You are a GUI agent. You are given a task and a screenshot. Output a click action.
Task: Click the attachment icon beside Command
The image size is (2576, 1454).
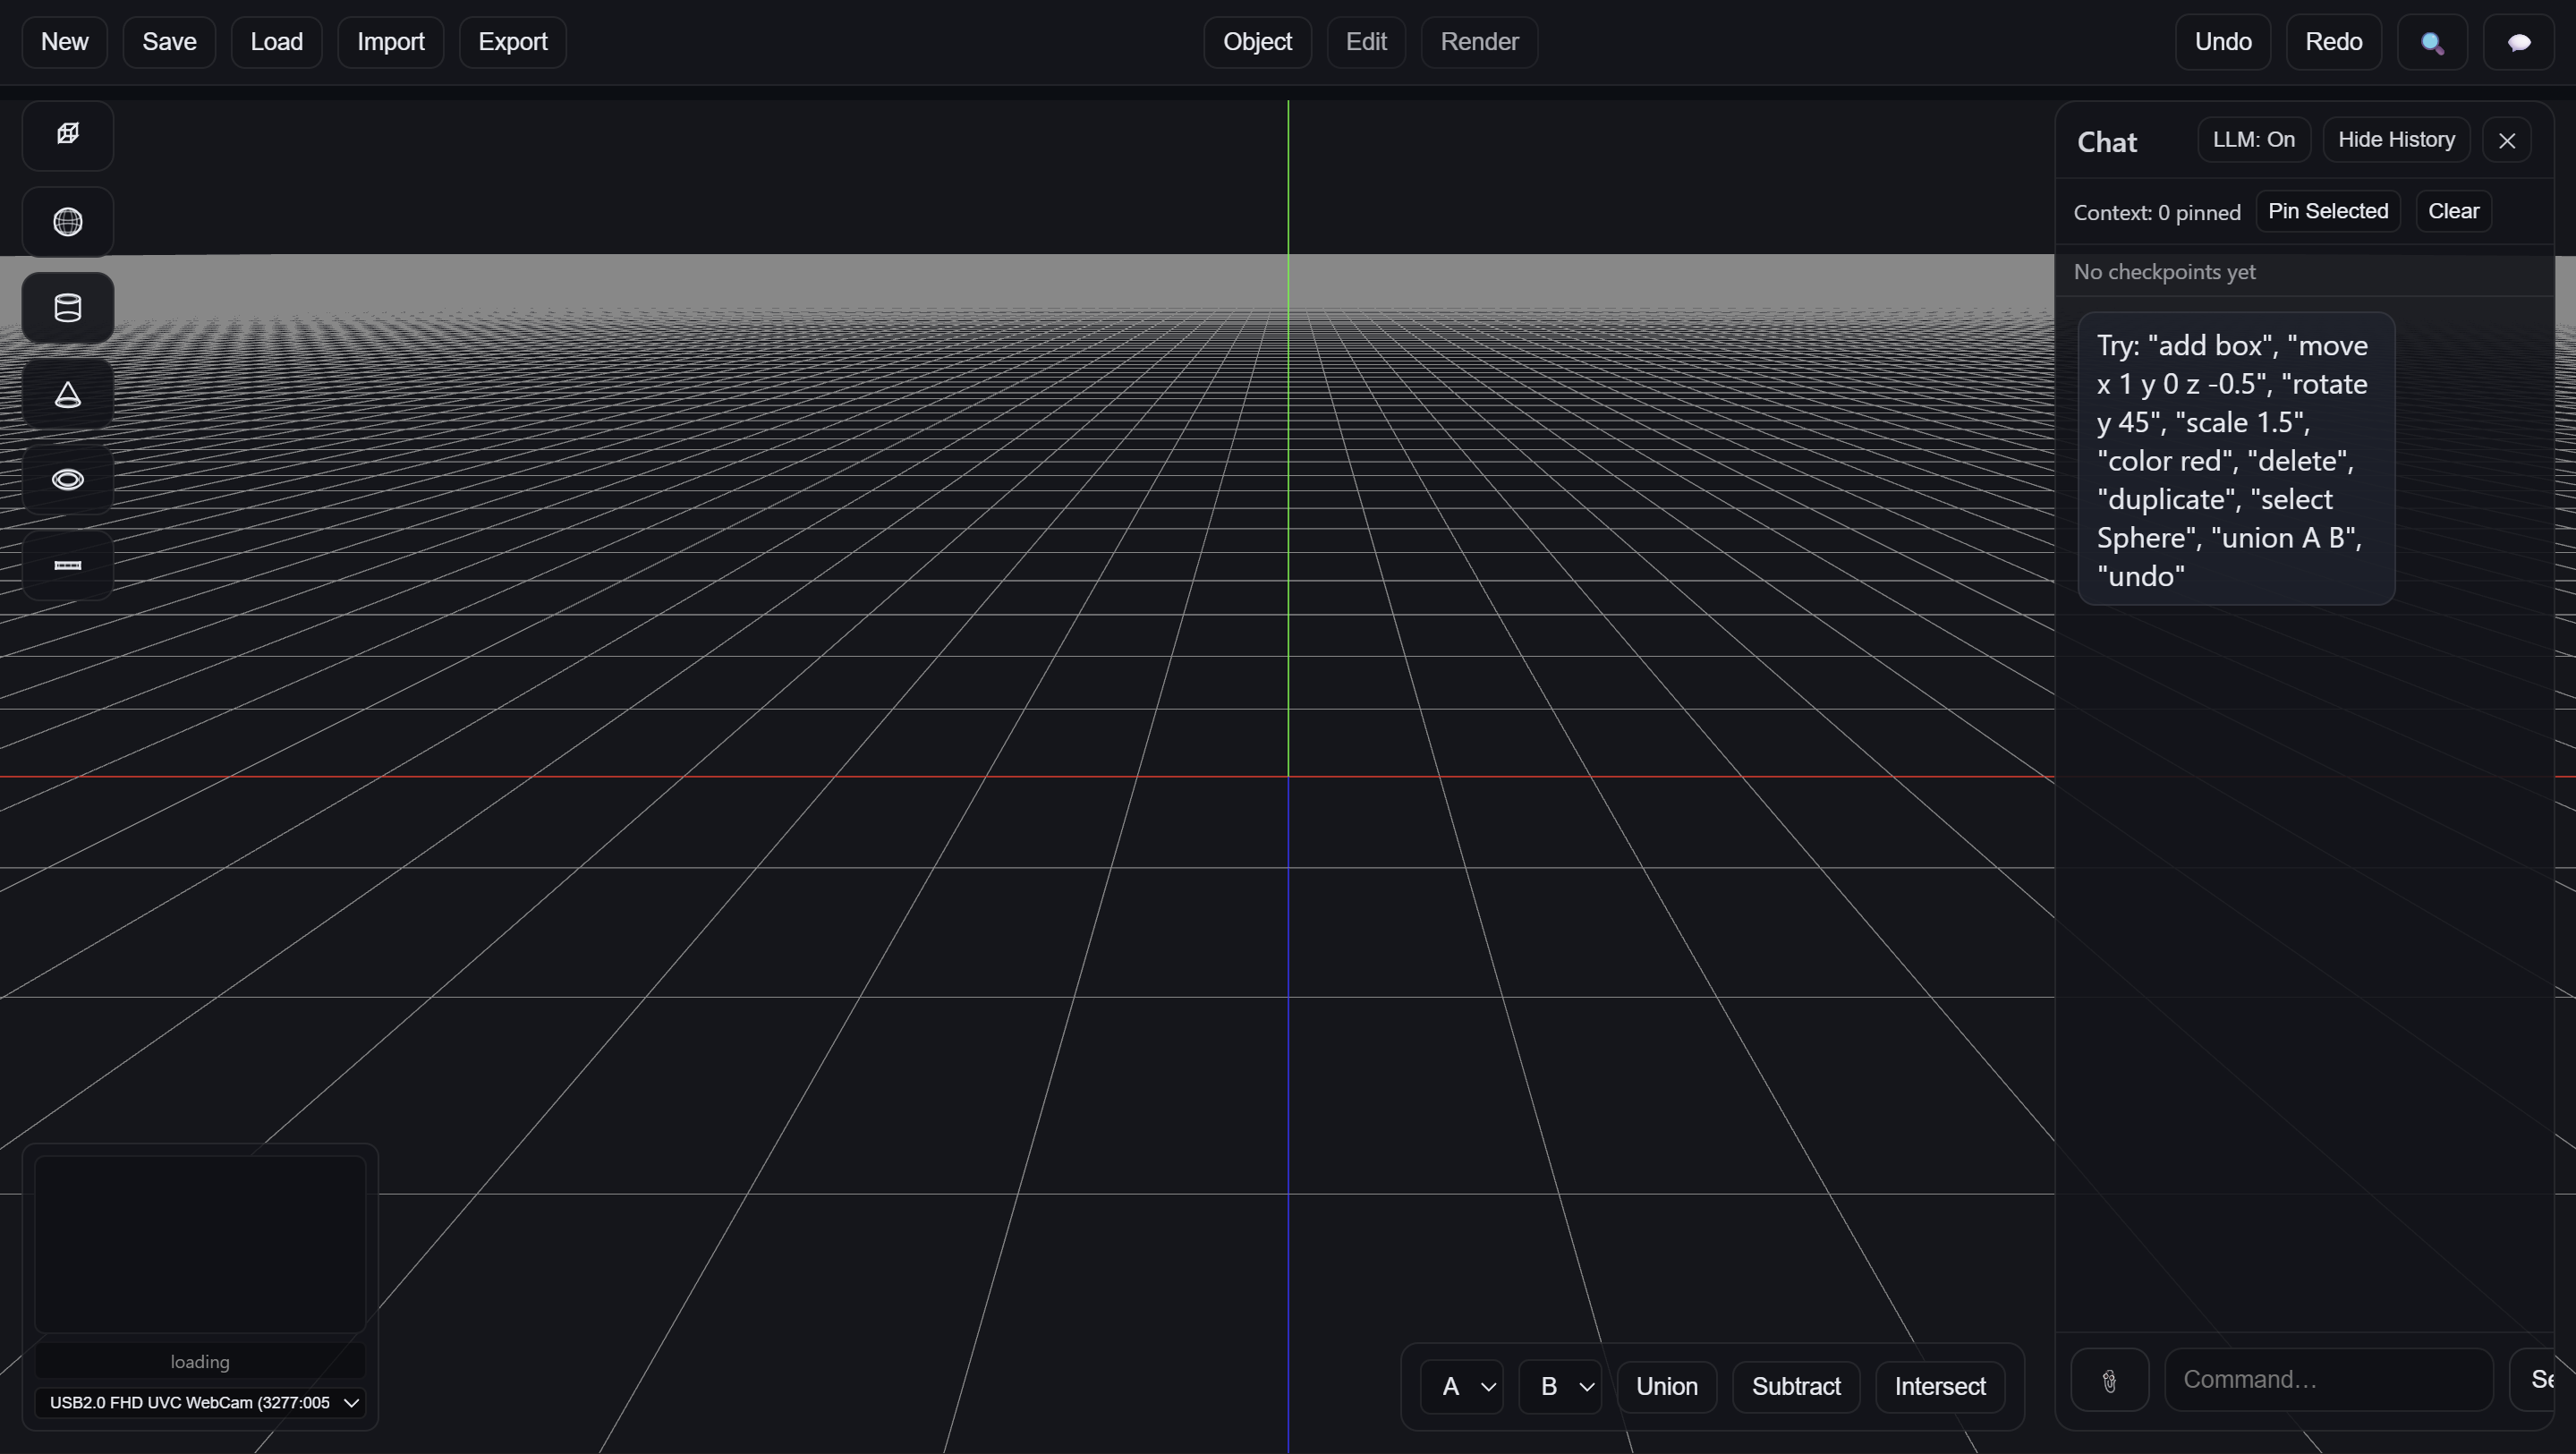point(2109,1380)
